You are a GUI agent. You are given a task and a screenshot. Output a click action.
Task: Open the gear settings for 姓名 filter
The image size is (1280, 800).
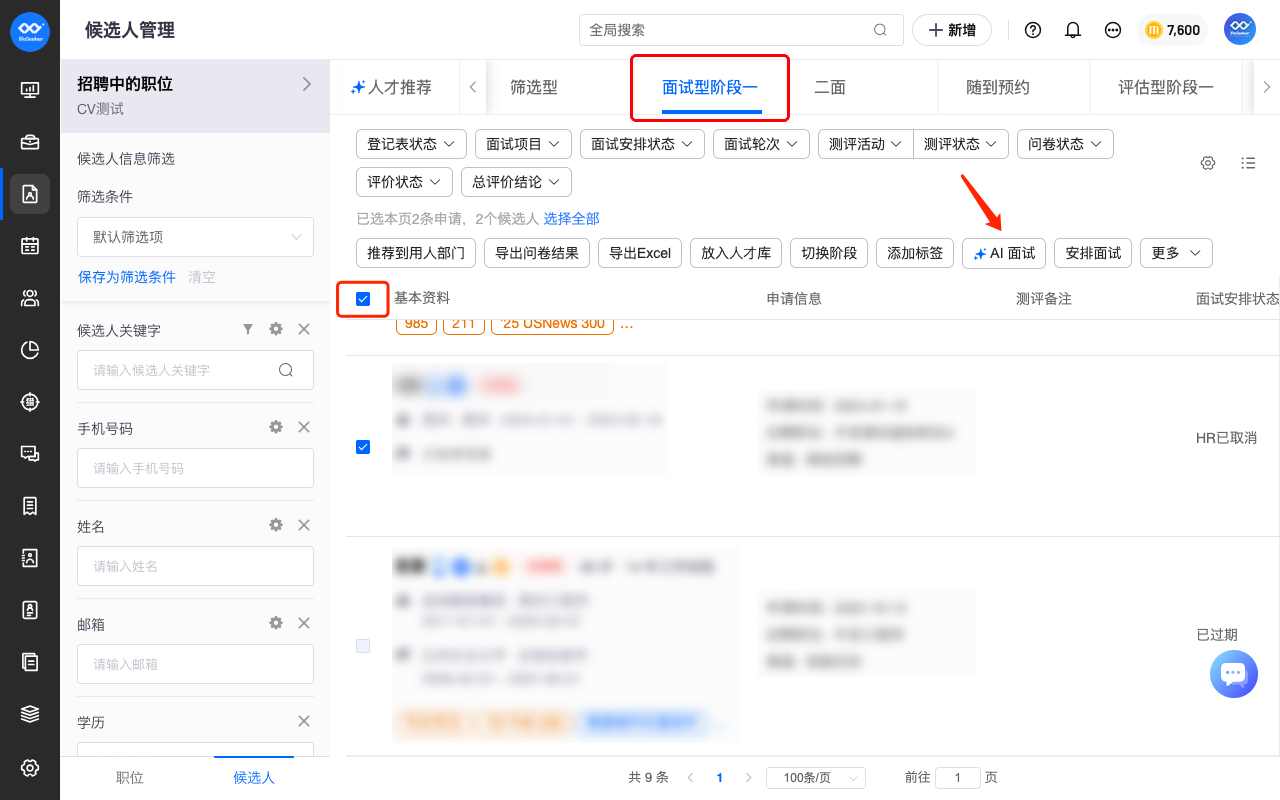pyautogui.click(x=276, y=525)
